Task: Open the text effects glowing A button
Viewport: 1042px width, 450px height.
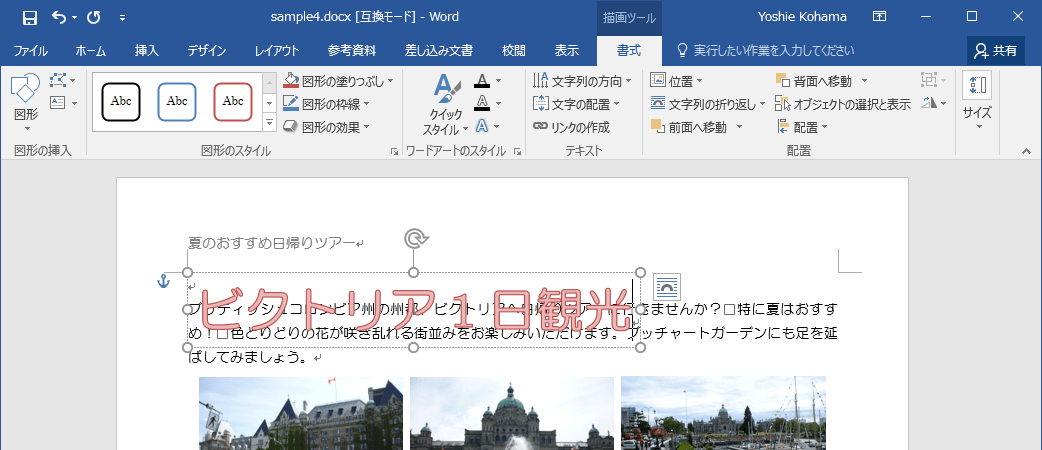Action: pyautogui.click(x=482, y=126)
